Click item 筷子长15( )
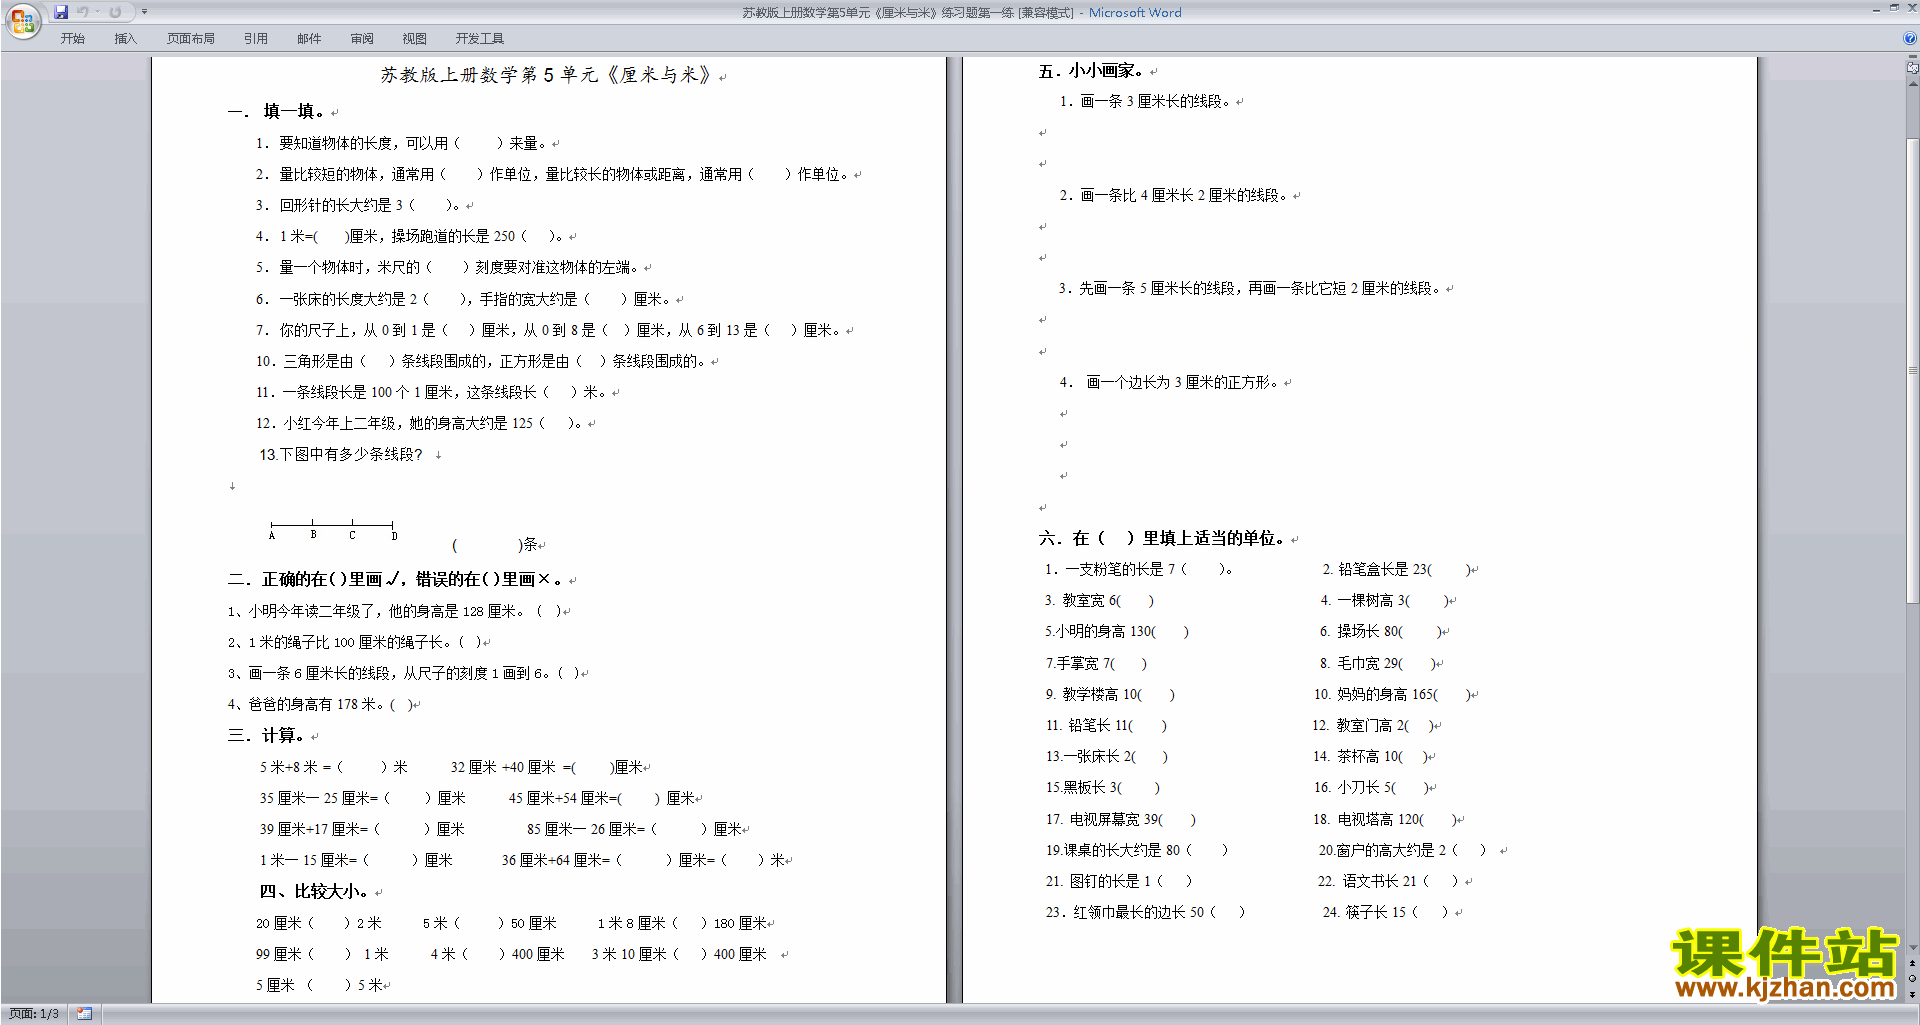The height and width of the screenshot is (1025, 1920). 1385,912
